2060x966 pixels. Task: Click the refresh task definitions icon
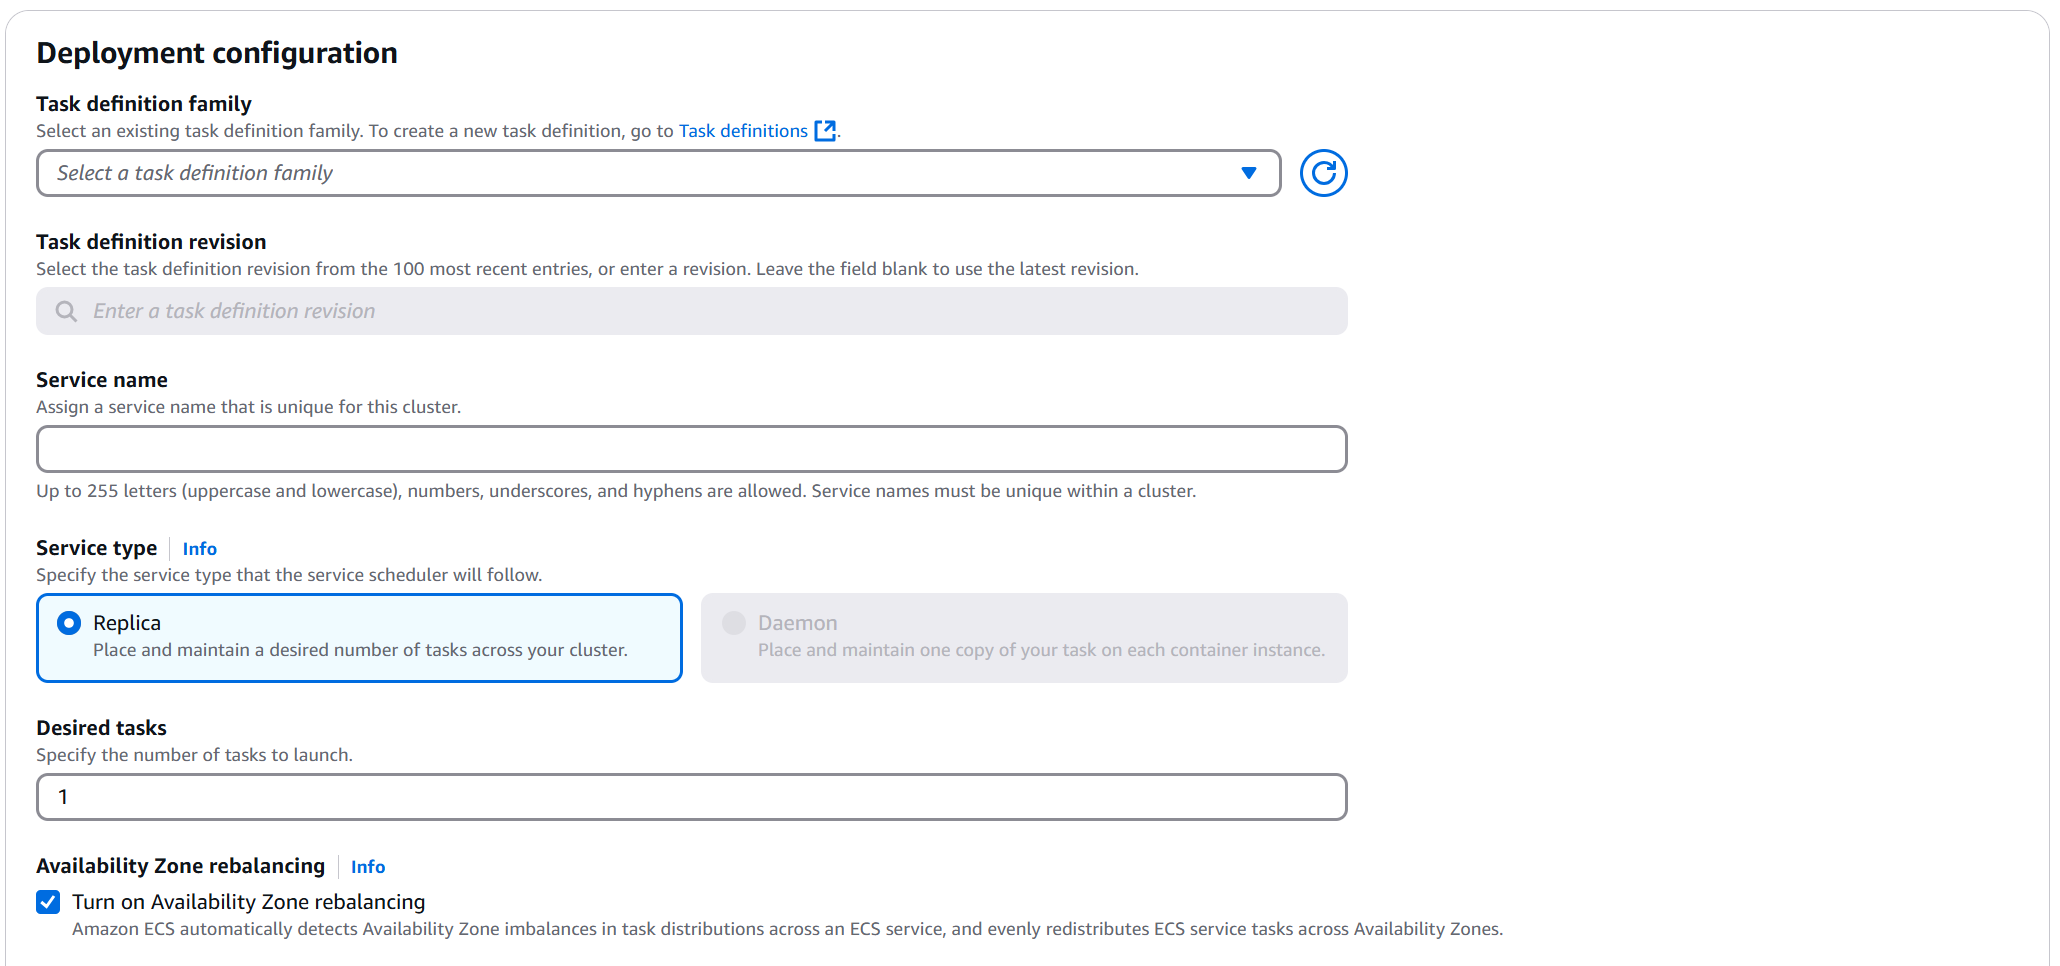coord(1323,173)
